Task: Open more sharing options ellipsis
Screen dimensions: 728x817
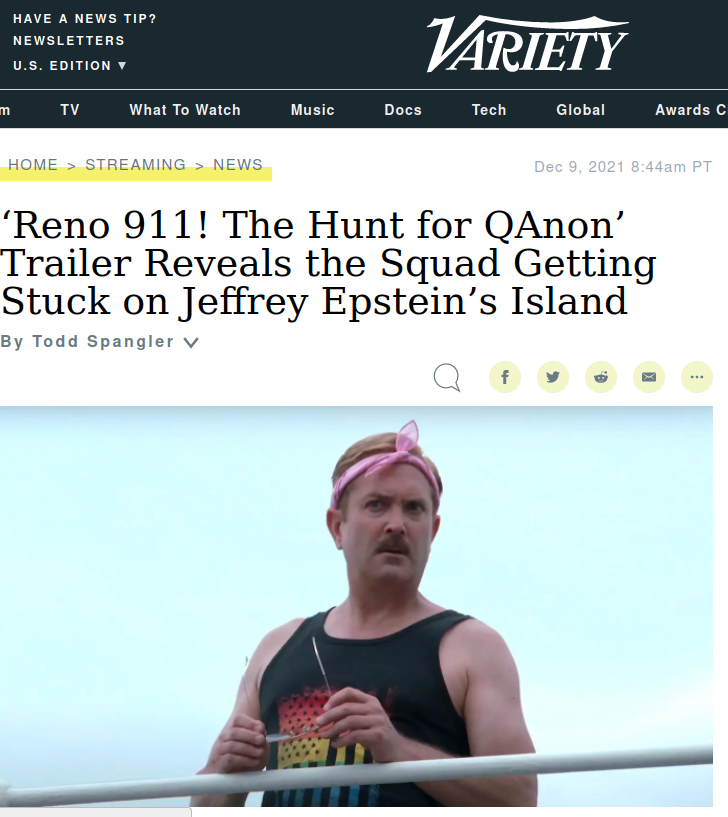Action: coord(697,377)
